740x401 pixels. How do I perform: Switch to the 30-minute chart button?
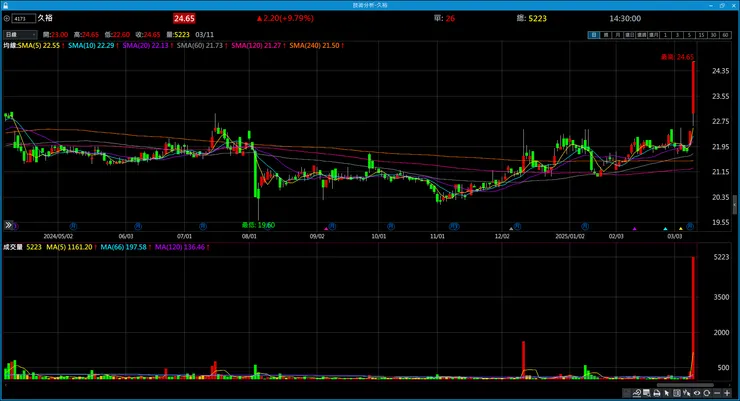click(714, 35)
